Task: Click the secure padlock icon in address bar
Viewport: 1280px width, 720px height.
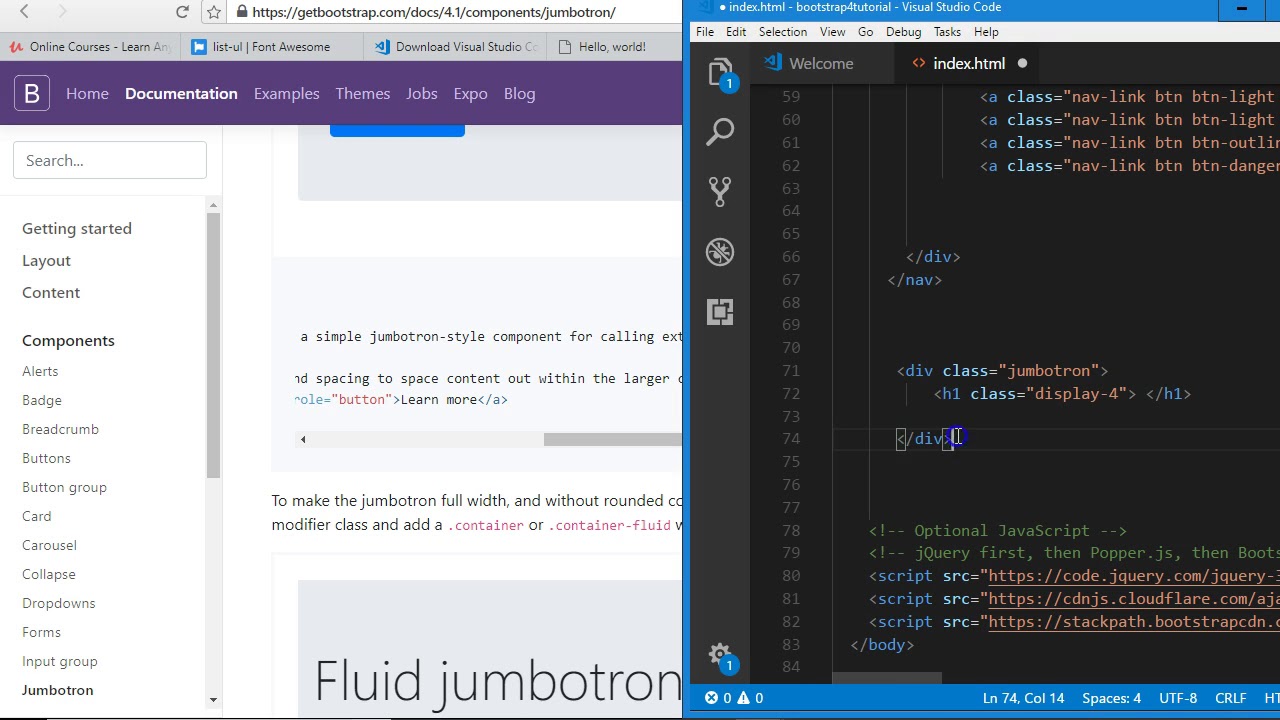Action: [241, 12]
